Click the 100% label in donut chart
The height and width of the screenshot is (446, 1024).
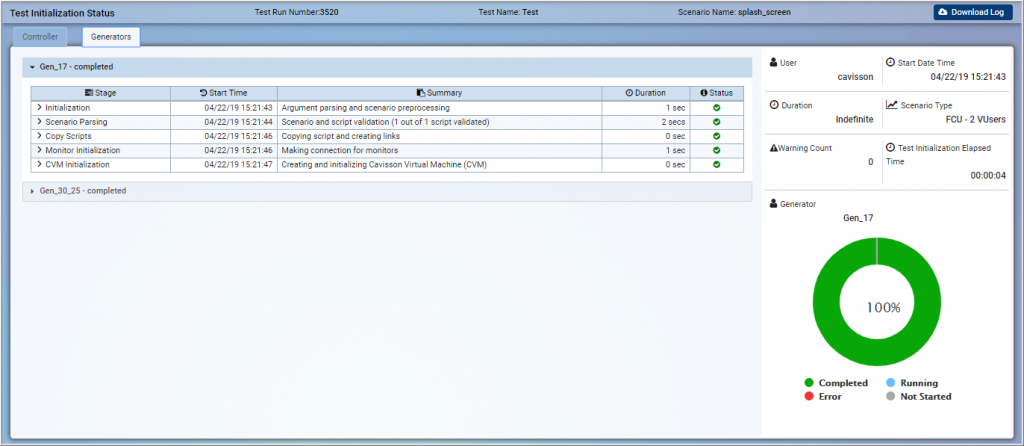pyautogui.click(x=884, y=308)
